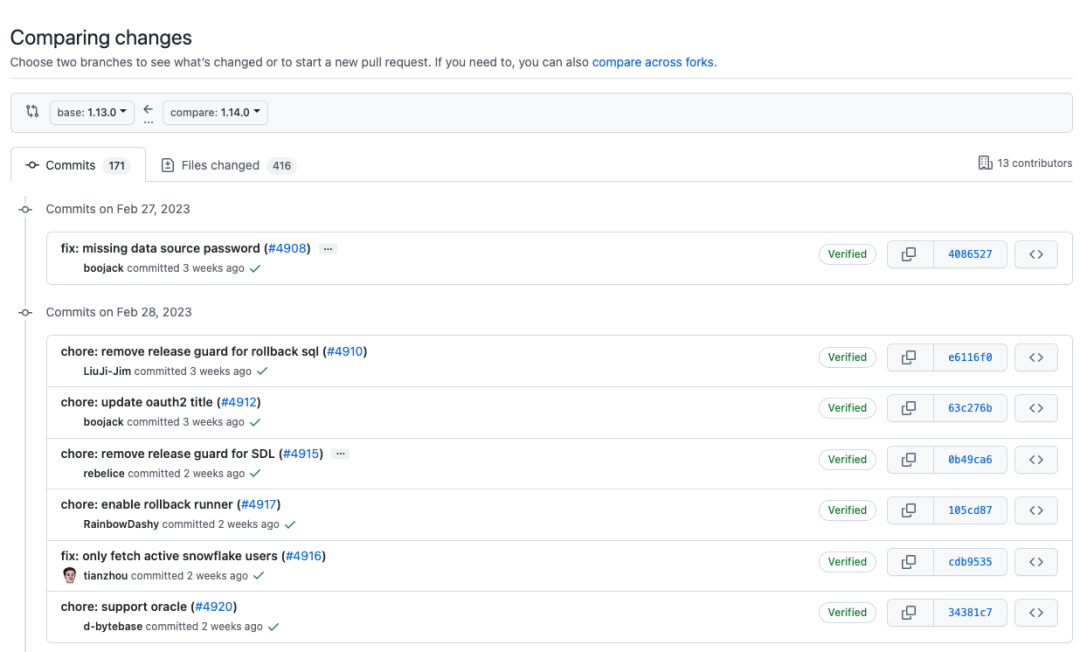Image resolution: width=1080 pixels, height=652 pixels.
Task: Switch to the Commits tab
Action: coord(78,165)
